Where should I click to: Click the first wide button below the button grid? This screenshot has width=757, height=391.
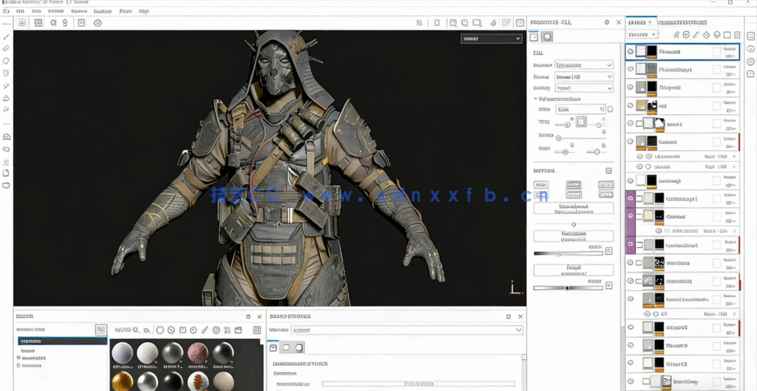pos(574,208)
